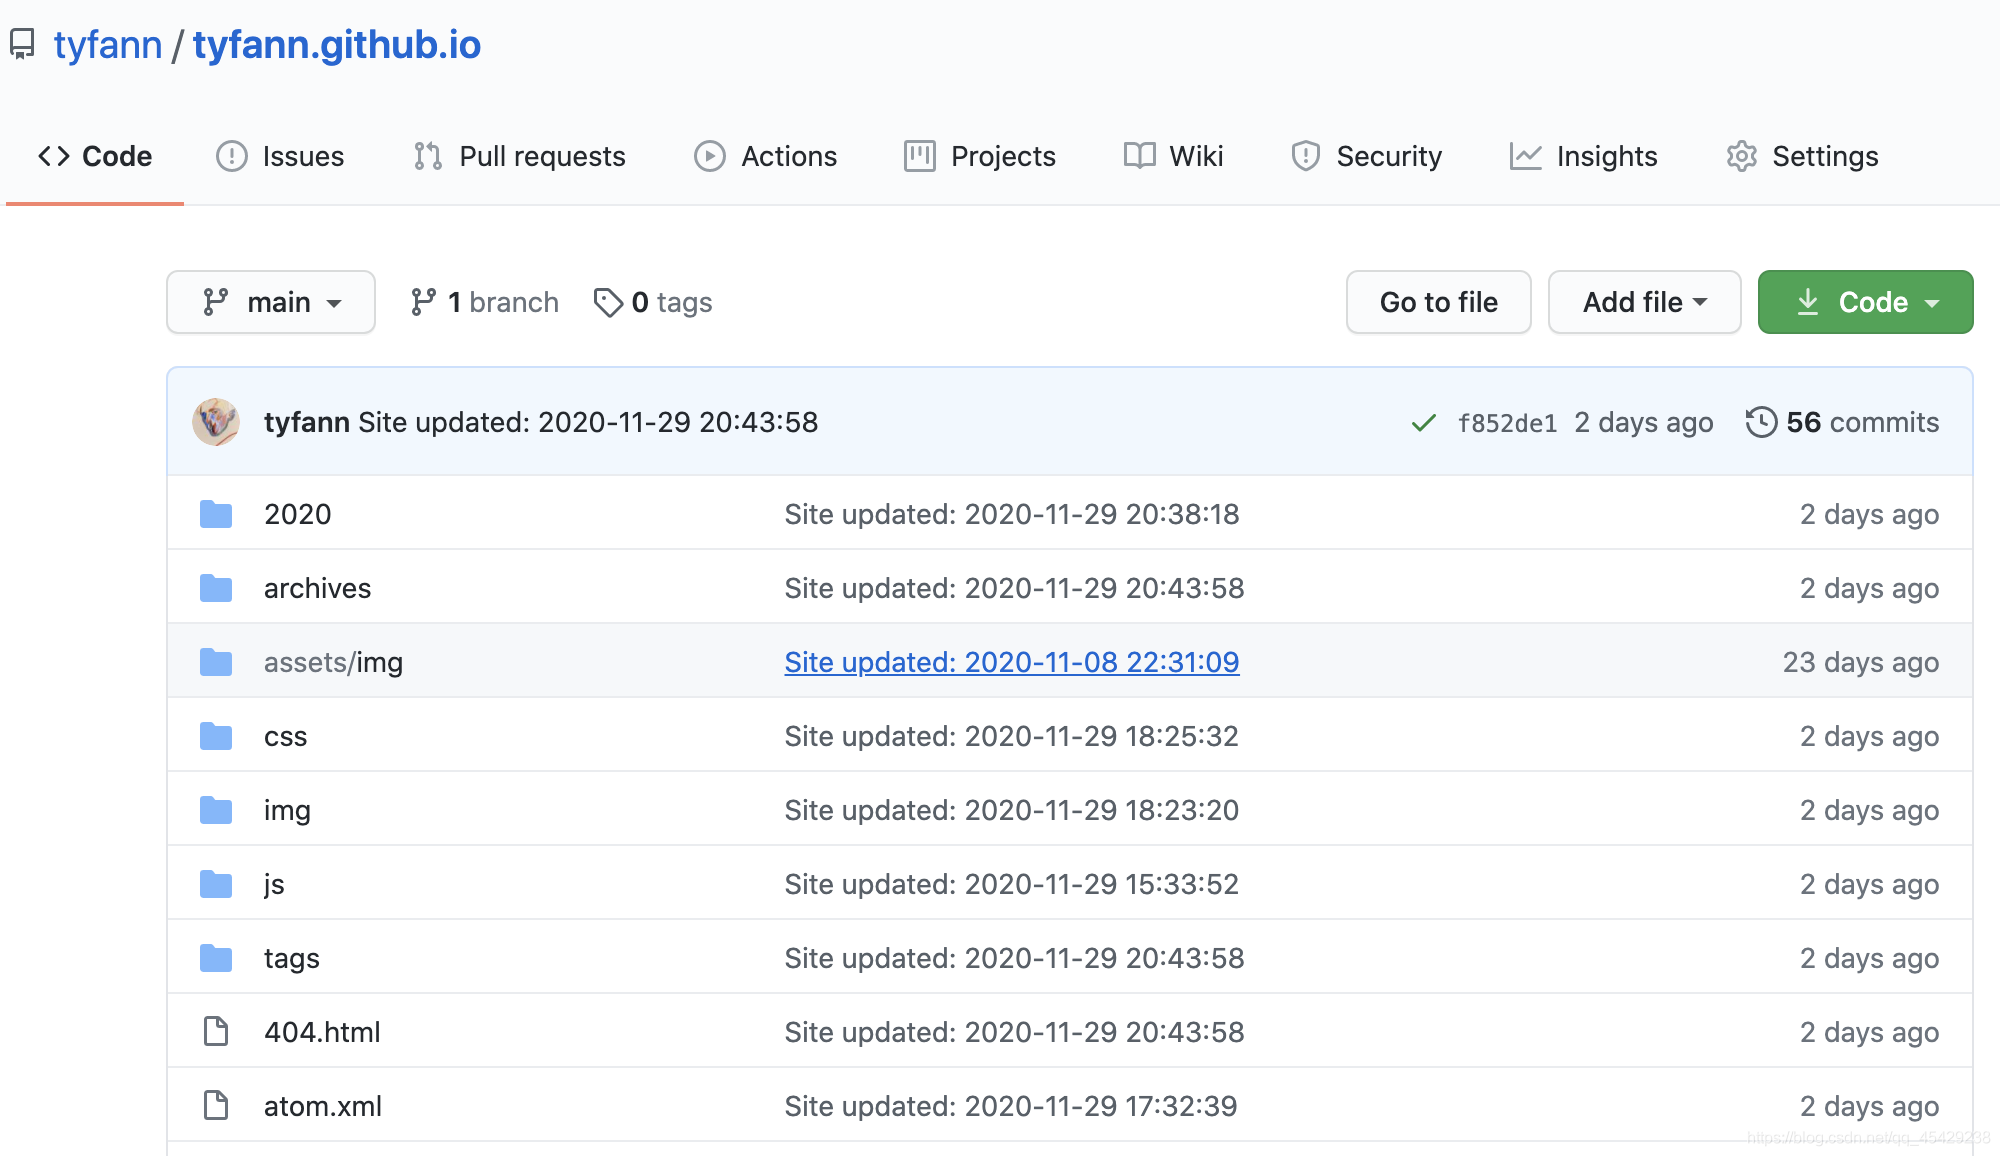Open tyfann author link in latest commit
Screen dimensions: 2000x1156
coord(307,422)
